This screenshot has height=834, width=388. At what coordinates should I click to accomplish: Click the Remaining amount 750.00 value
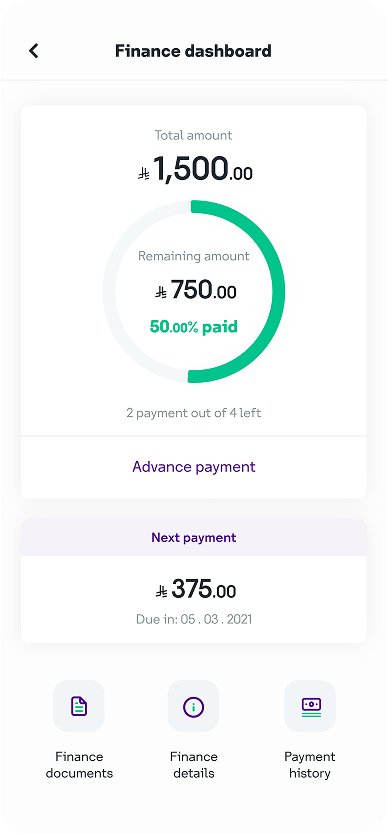tap(195, 291)
